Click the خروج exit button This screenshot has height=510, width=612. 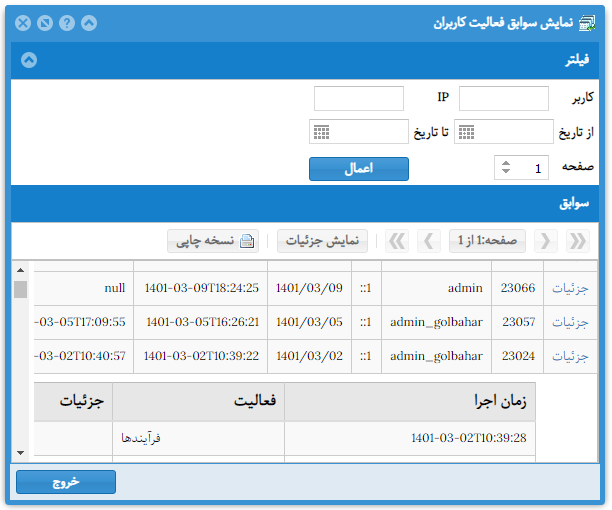[x=66, y=482]
